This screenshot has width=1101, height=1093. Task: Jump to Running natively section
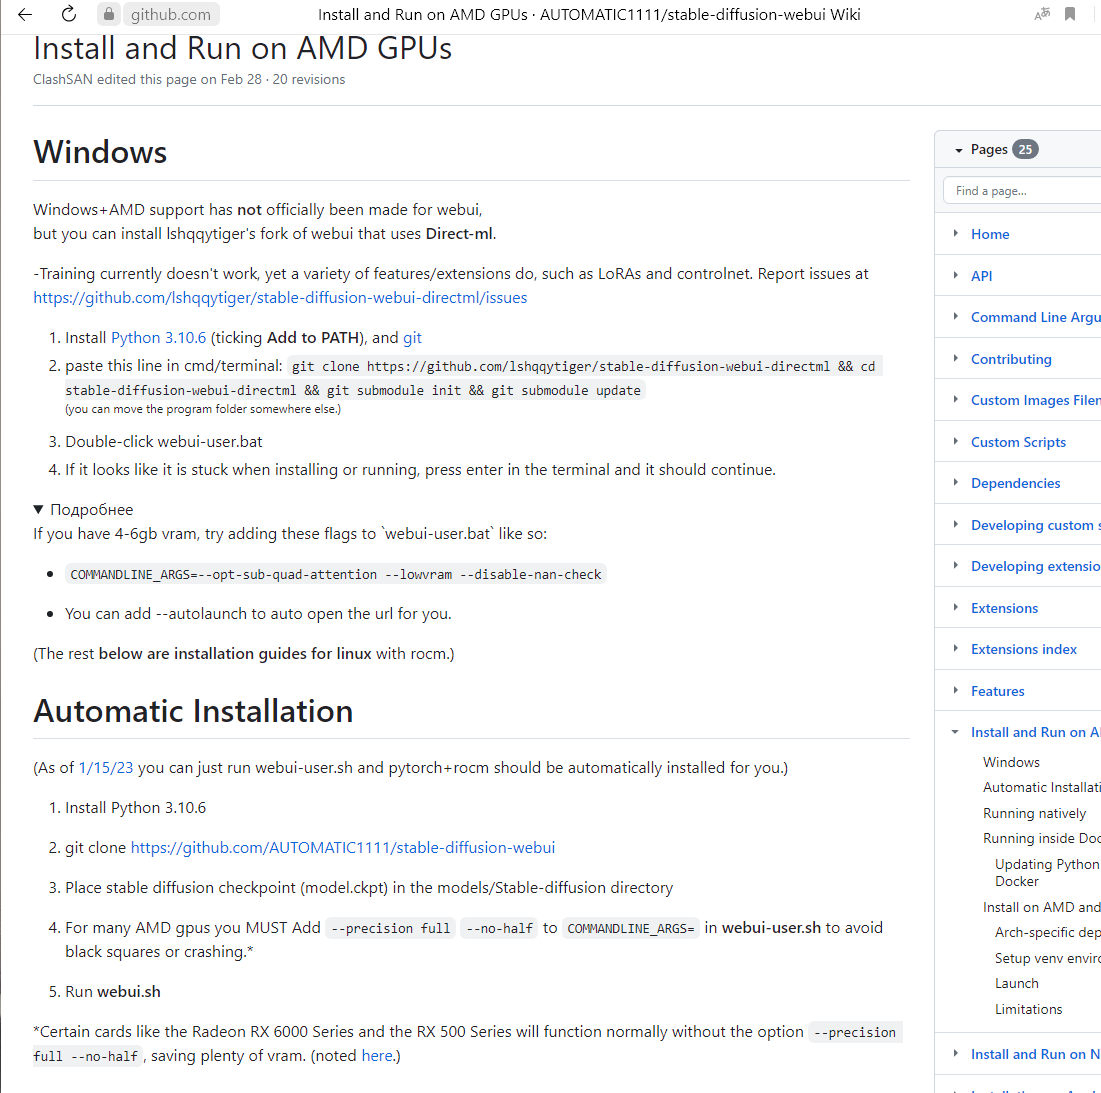[1034, 814]
